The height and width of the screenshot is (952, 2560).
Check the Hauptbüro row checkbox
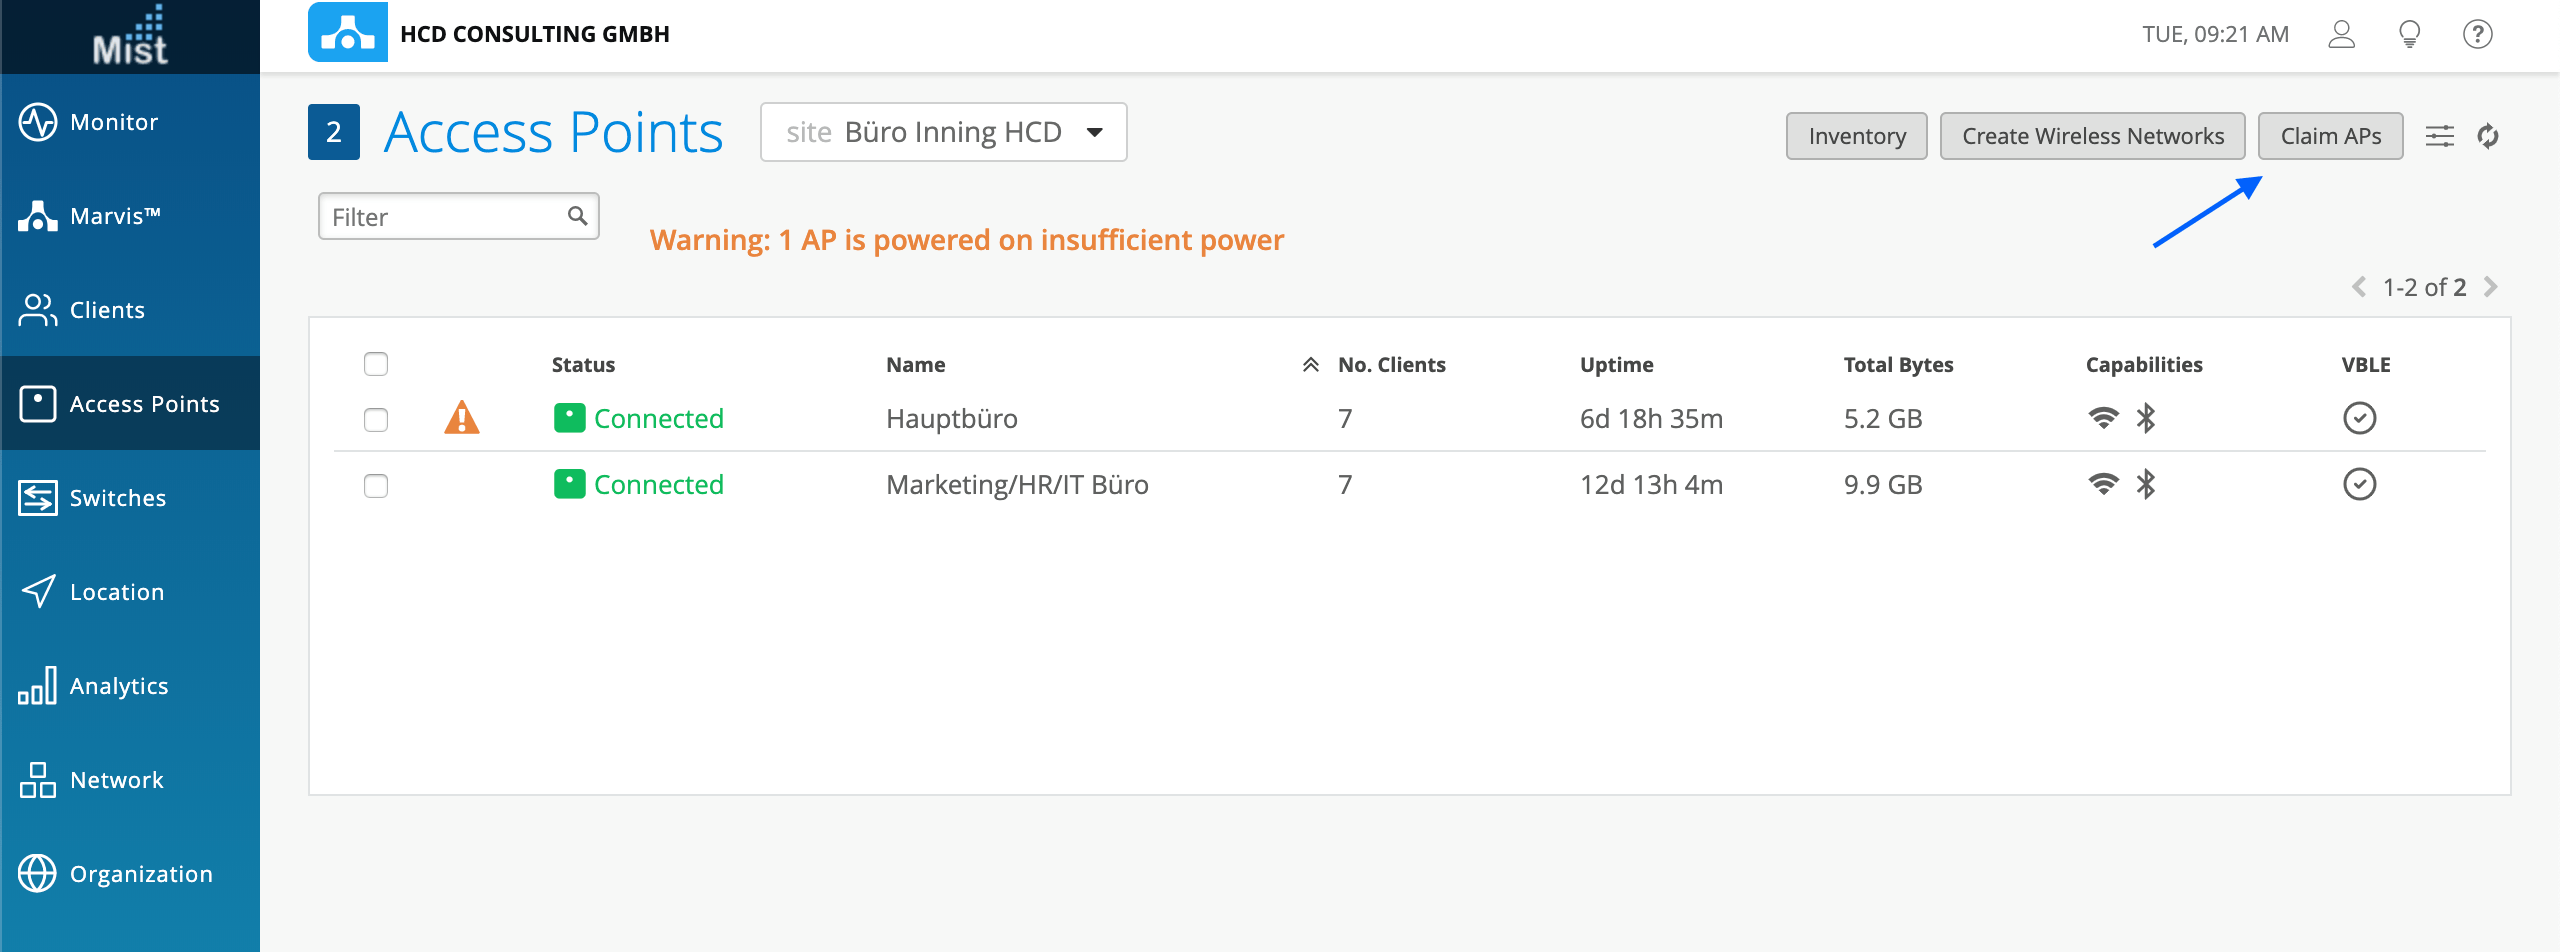pyautogui.click(x=376, y=420)
